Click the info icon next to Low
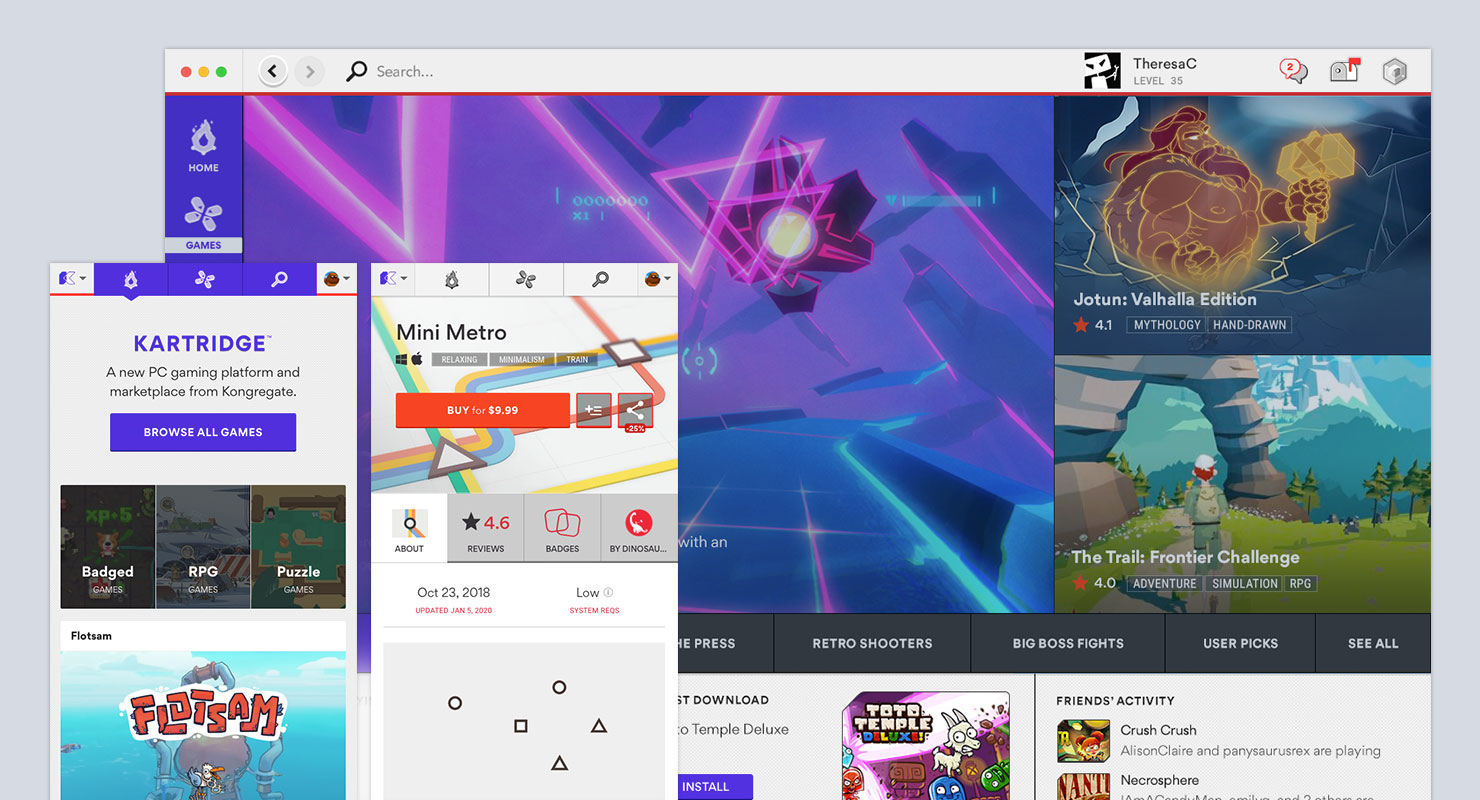The width and height of the screenshot is (1480, 800). point(608,592)
